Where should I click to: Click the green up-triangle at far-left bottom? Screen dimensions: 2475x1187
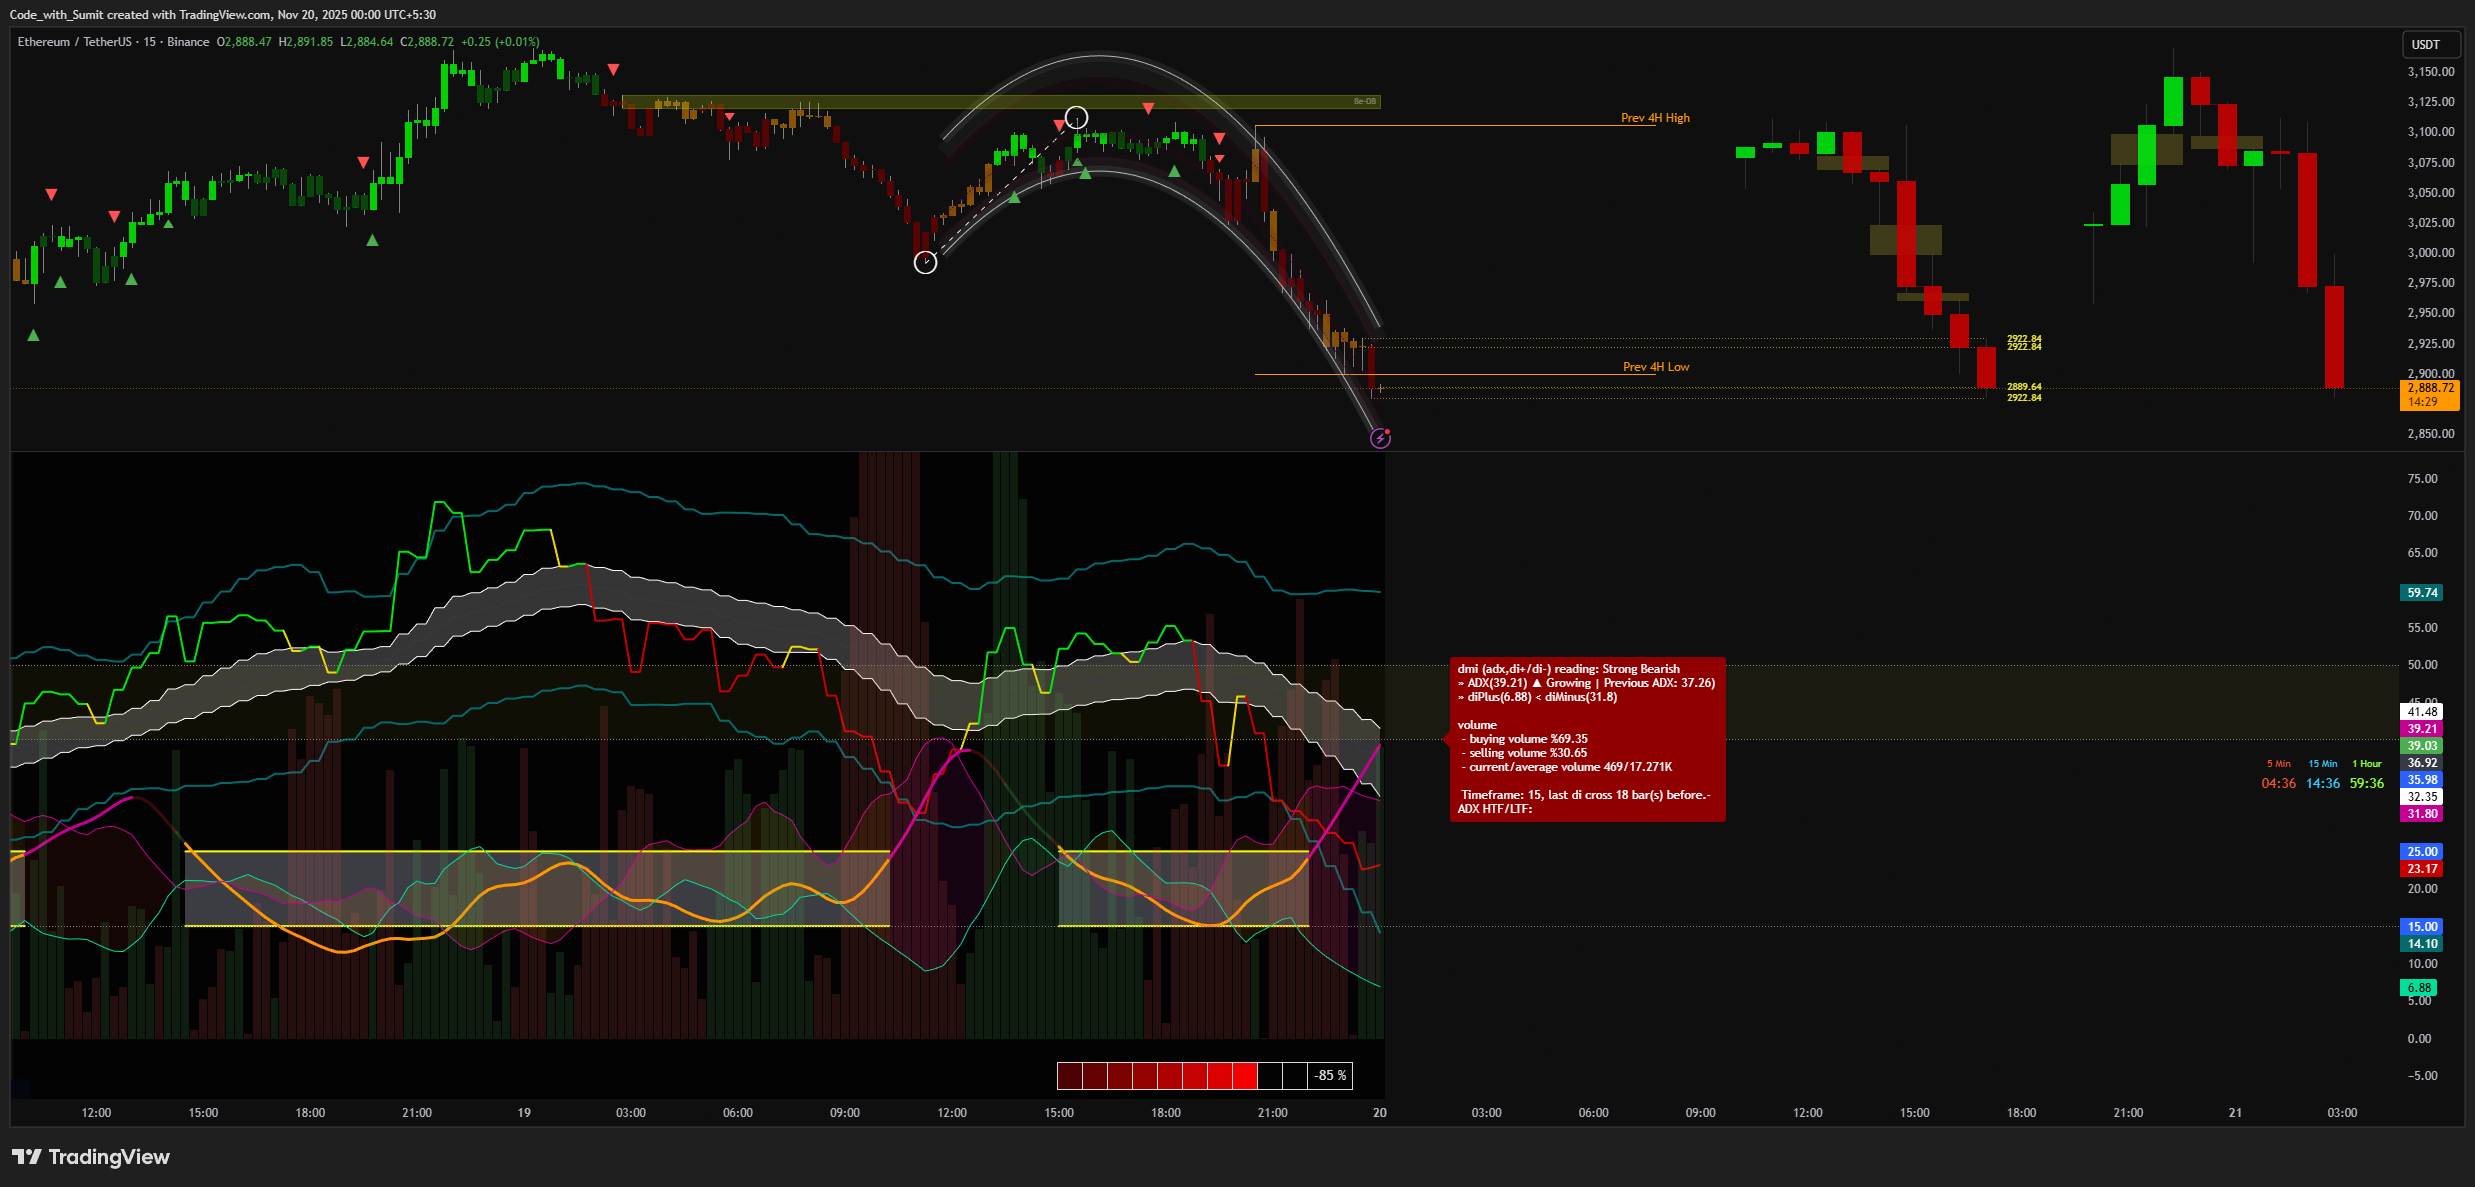[33, 335]
